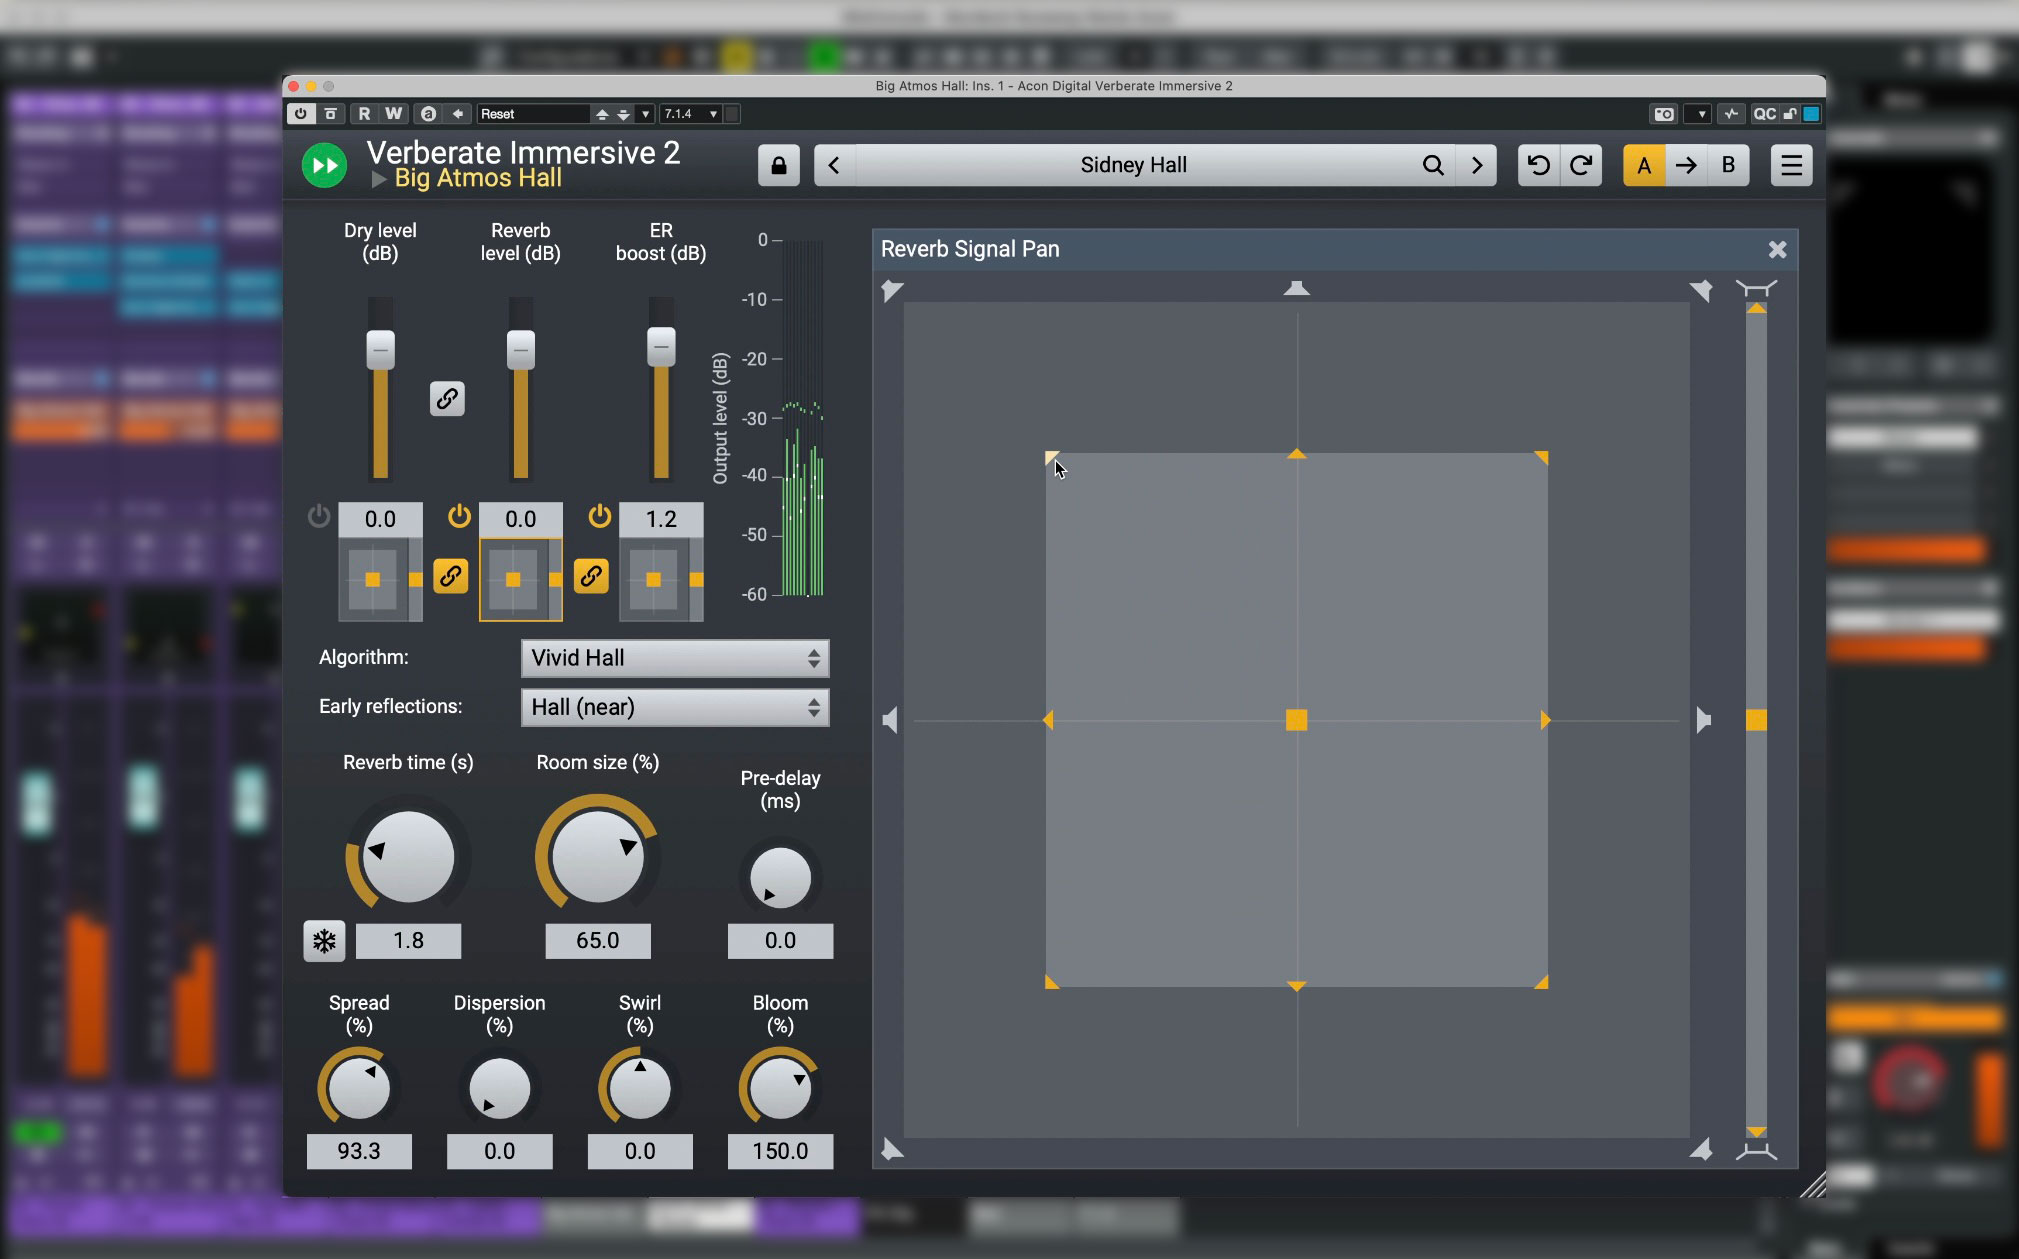Click the link icon between Dry and Reverb faders

point(447,399)
